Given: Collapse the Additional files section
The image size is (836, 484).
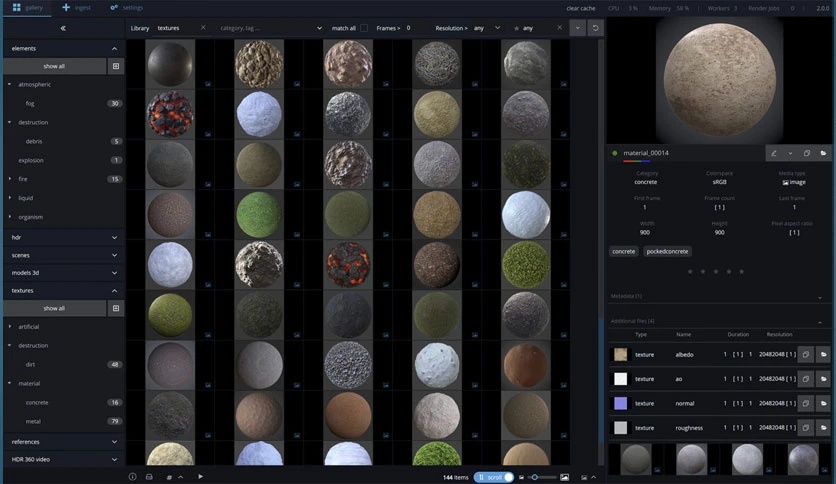Looking at the screenshot, I should [x=820, y=322].
